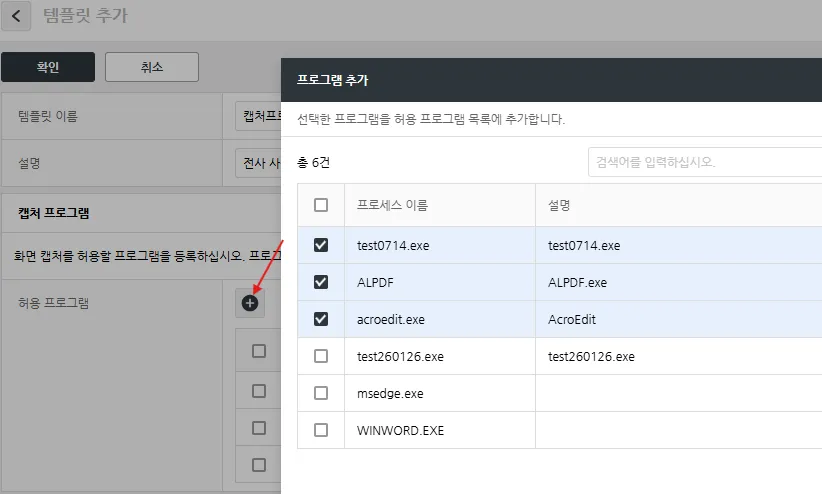Select the test0714.exe process name cell

pos(440,245)
